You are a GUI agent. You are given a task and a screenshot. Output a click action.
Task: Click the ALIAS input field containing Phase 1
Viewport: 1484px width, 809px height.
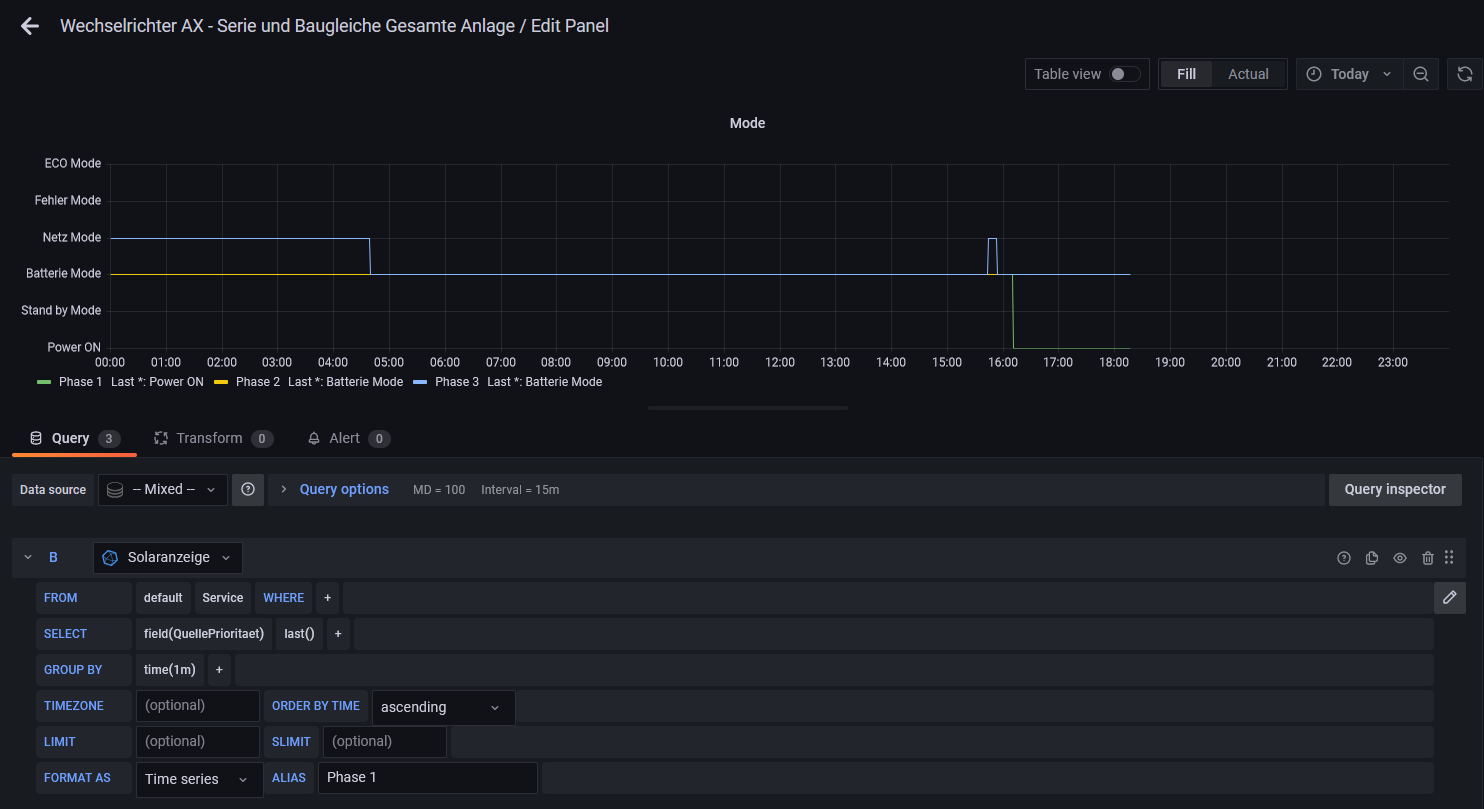427,778
